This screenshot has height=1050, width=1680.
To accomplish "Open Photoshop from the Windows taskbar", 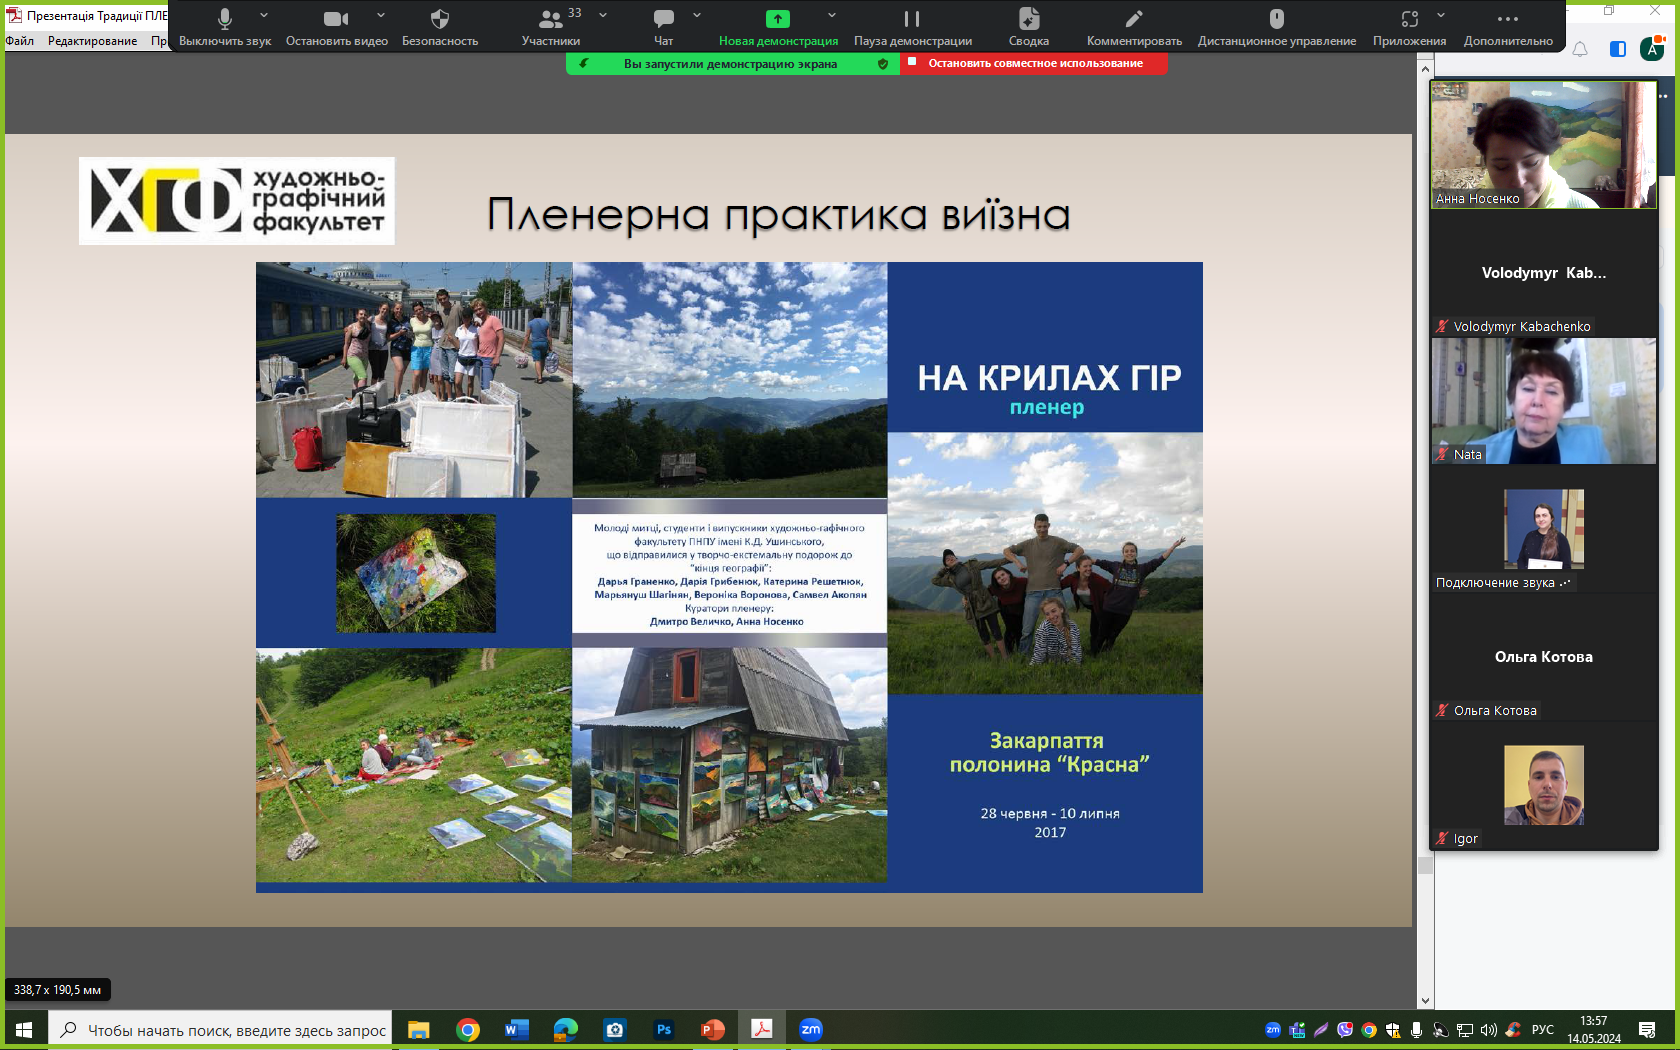I will (x=664, y=1029).
